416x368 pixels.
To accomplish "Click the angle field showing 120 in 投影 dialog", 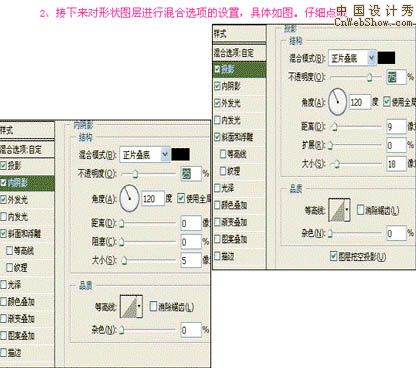I will pyautogui.click(x=360, y=102).
